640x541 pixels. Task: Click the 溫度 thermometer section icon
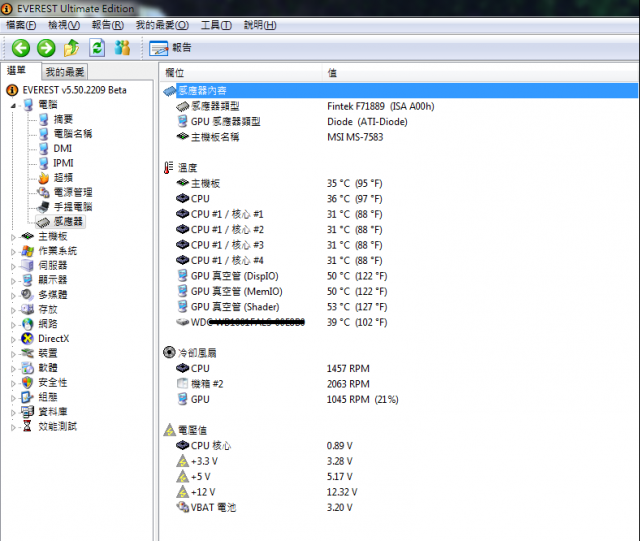(x=168, y=167)
